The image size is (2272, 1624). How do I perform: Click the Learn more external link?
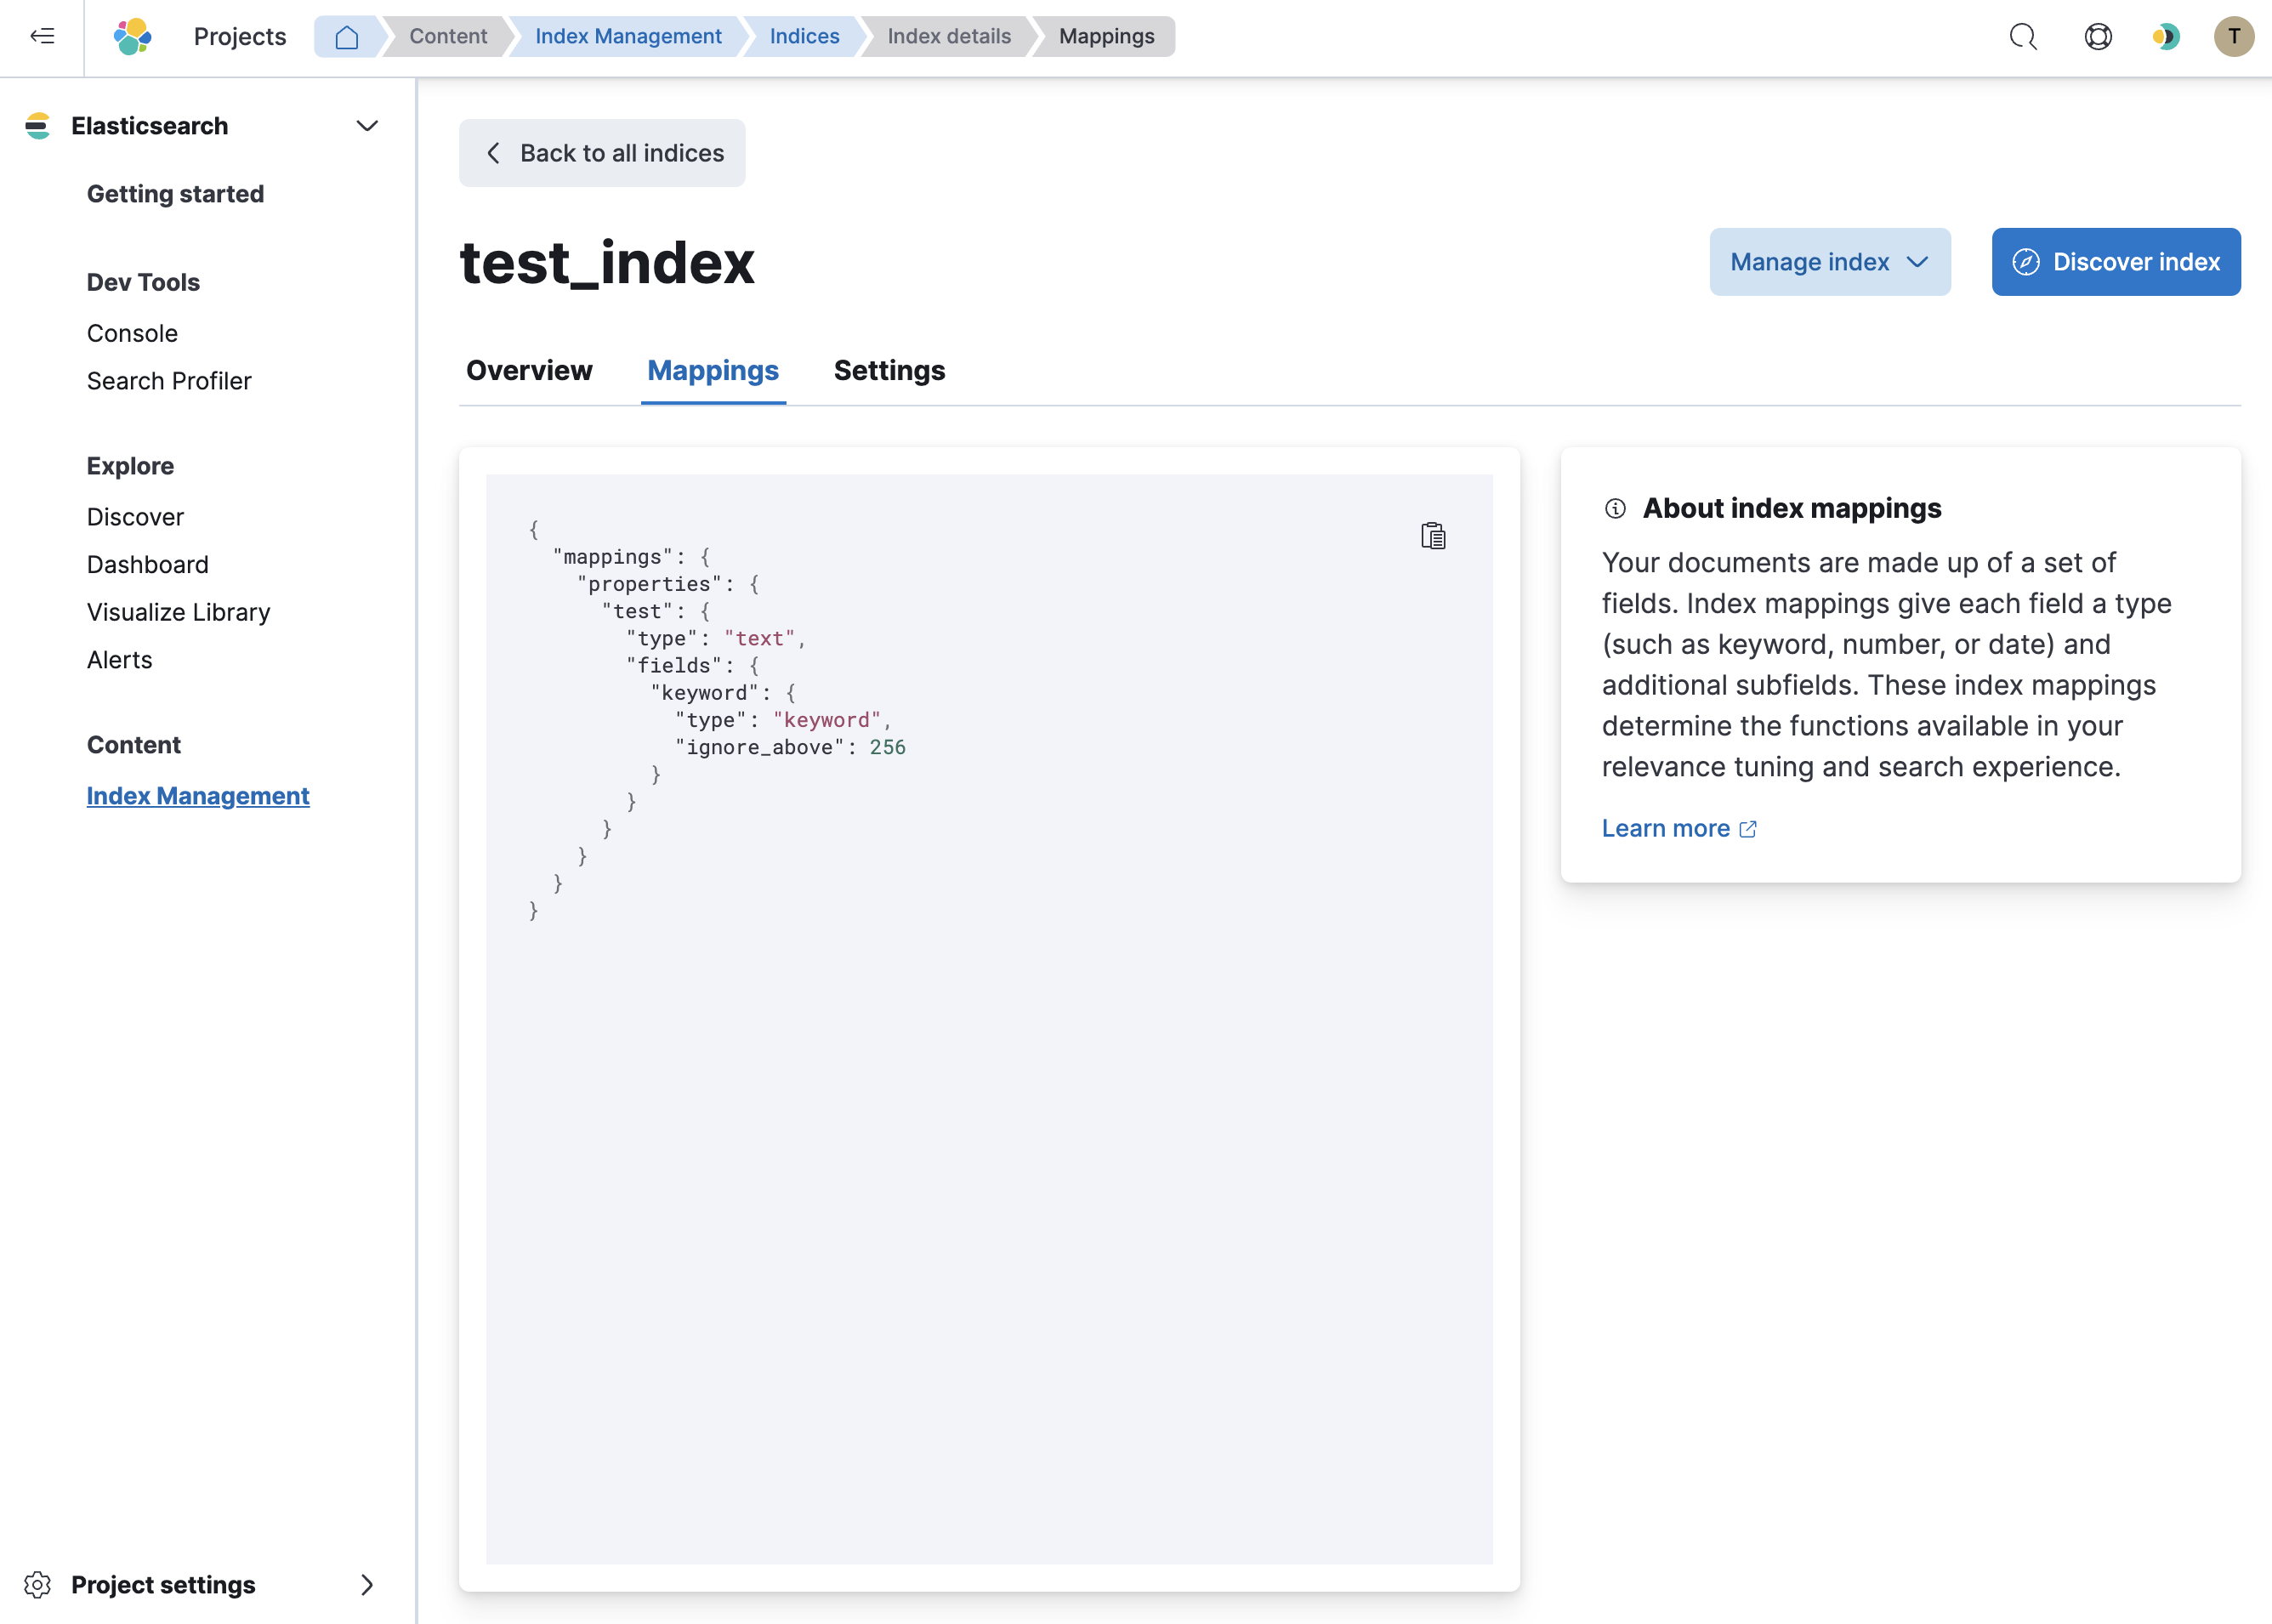point(1678,828)
